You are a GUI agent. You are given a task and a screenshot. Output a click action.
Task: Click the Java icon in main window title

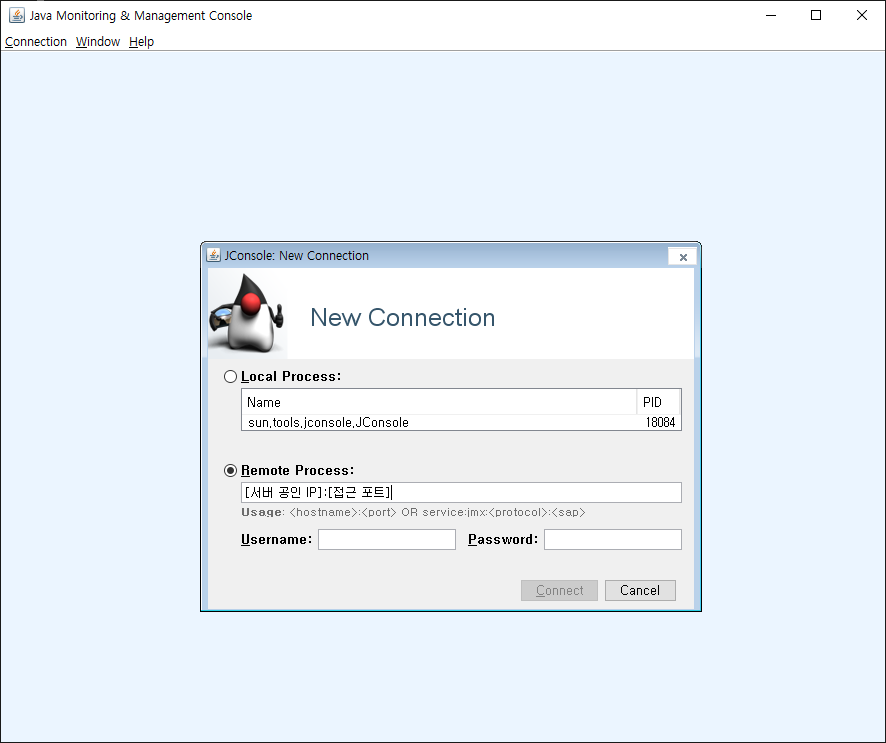(x=17, y=15)
